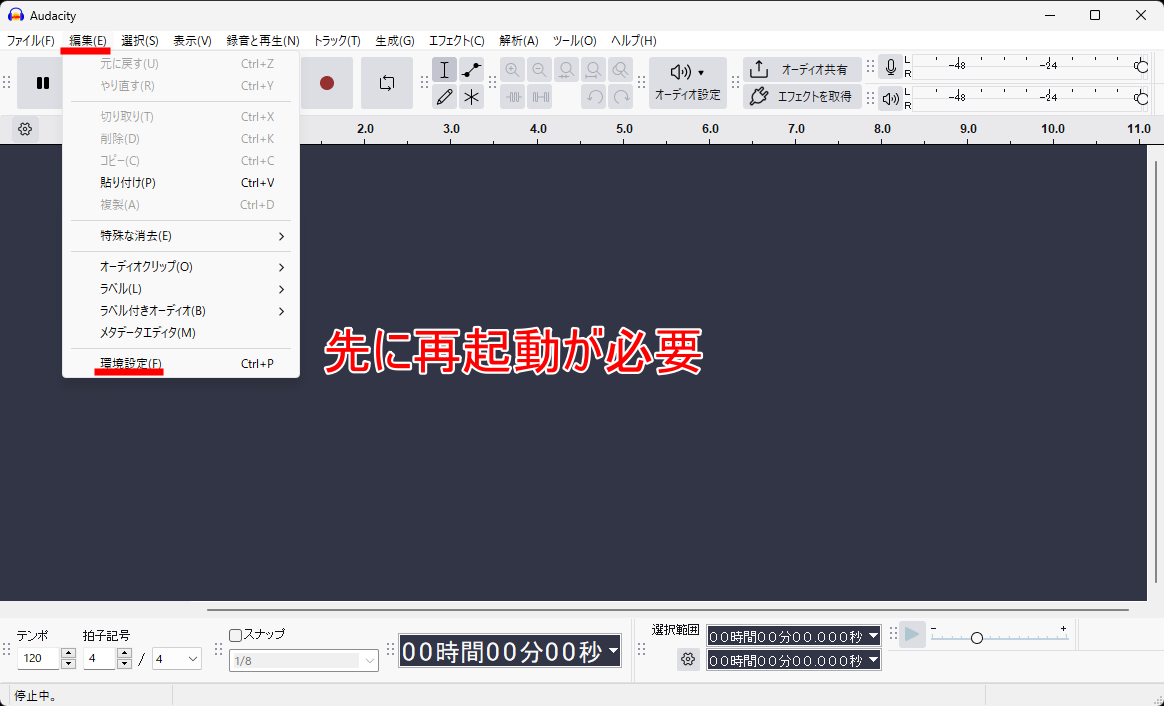Click the 5.0 mark on the timeline ruler

624,129
